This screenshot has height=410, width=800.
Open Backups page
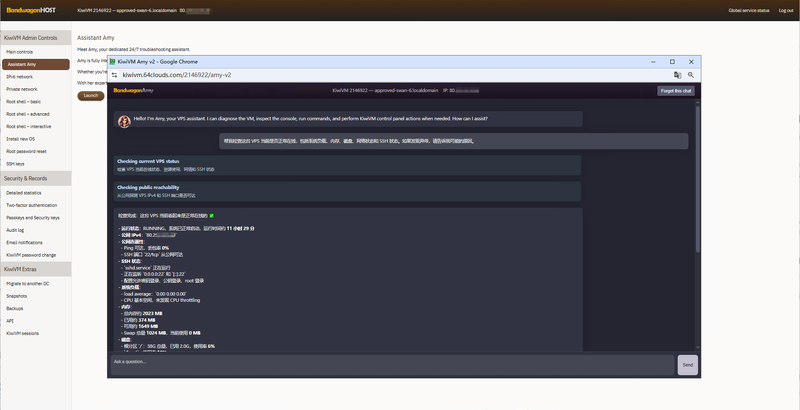tap(14, 309)
